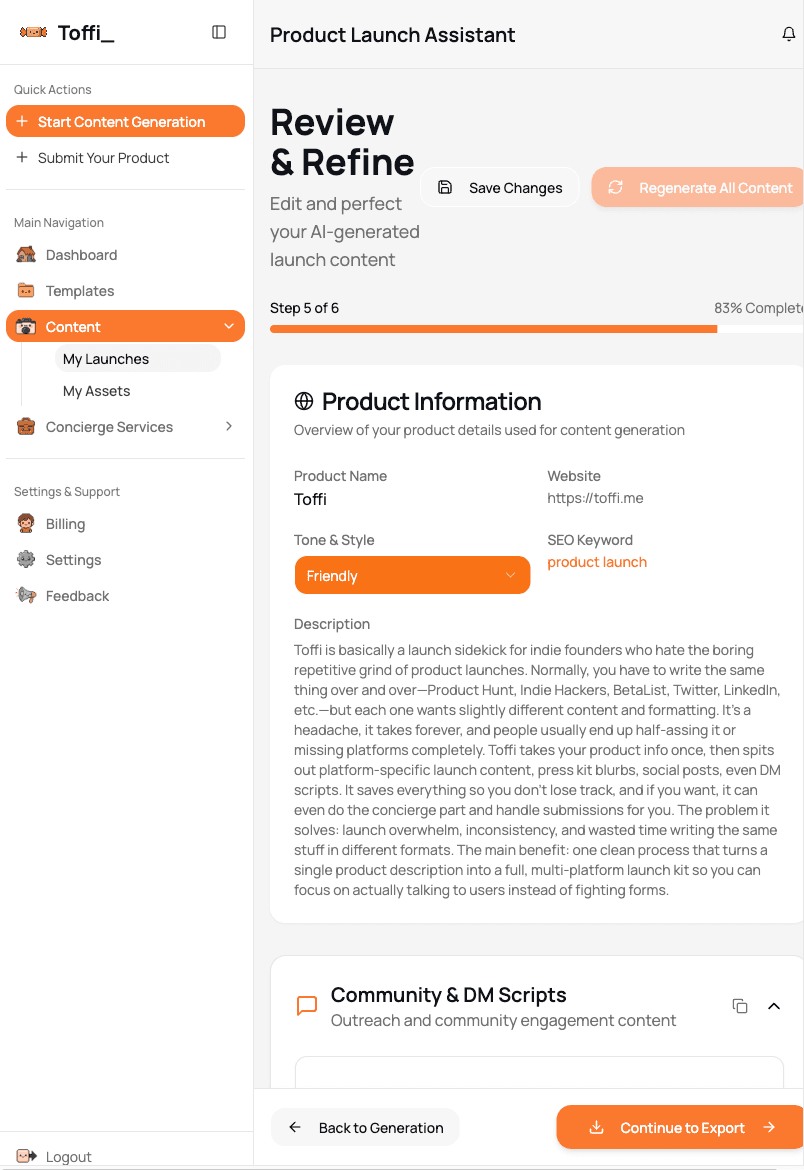Open notifications bell icon

(788, 34)
